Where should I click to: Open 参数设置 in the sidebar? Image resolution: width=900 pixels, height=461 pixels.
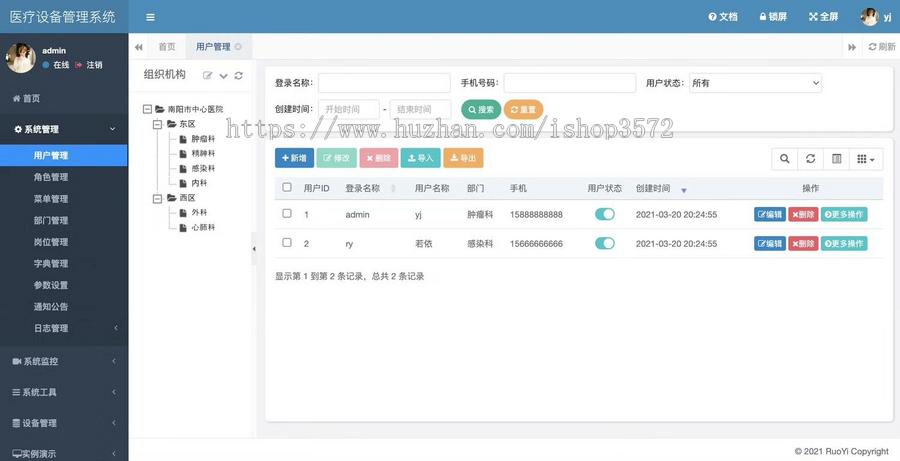(64, 285)
